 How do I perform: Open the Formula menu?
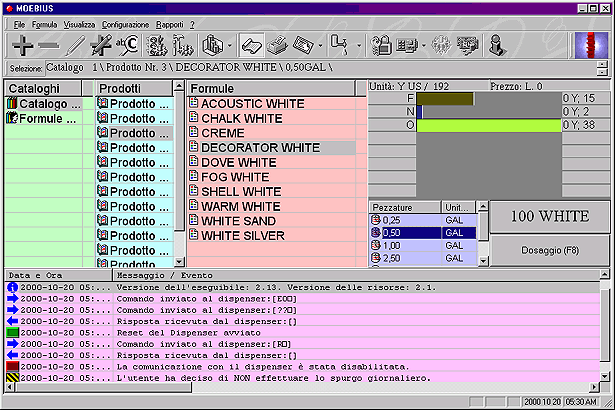click(x=44, y=22)
